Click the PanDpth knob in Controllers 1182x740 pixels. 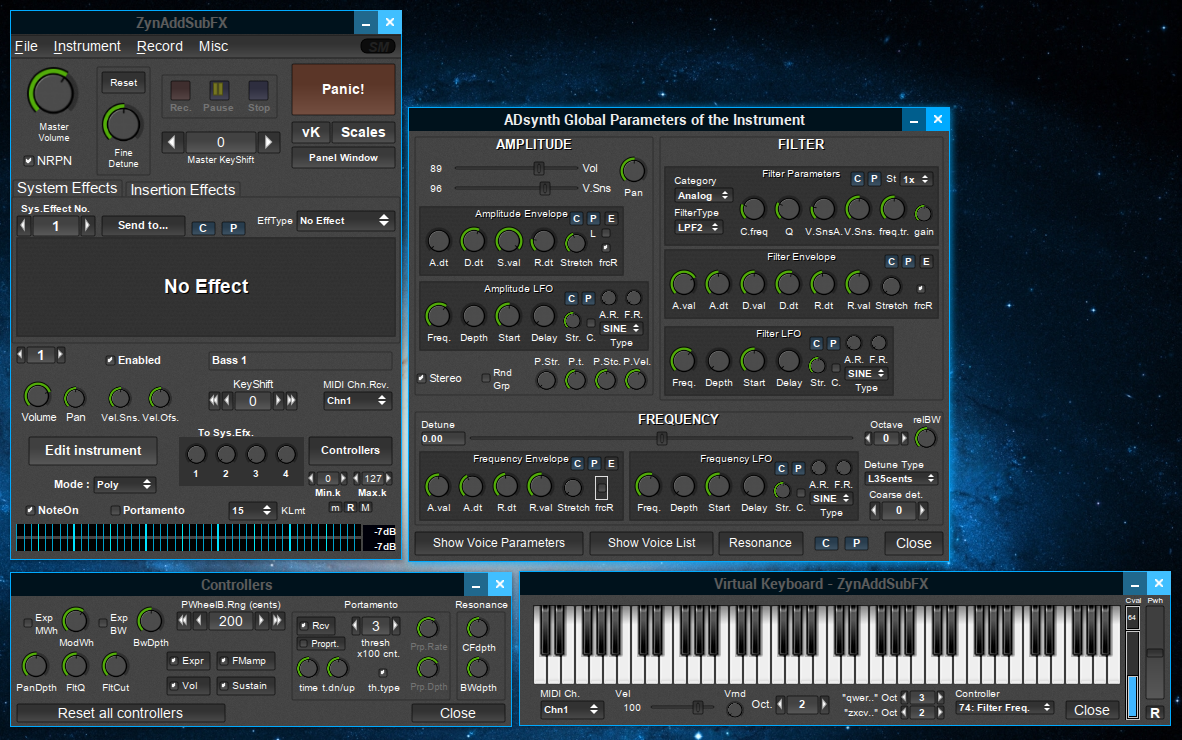[x=35, y=666]
